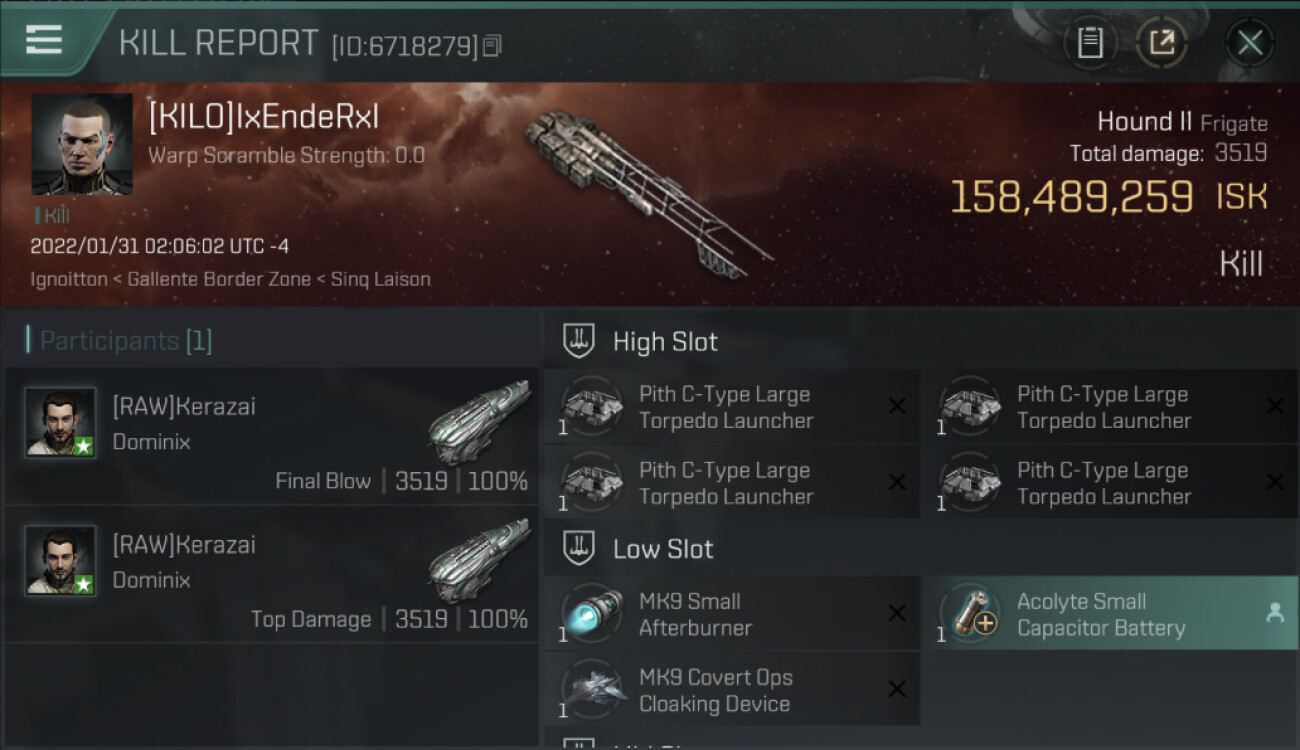This screenshot has width=1300, height=750.
Task: Close the kill report window
Action: click(x=1249, y=43)
